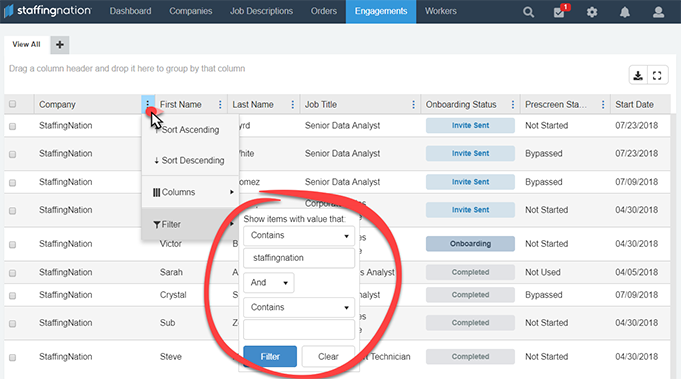
Task: Click Completed badge in Sarah's row
Action: coord(470,272)
